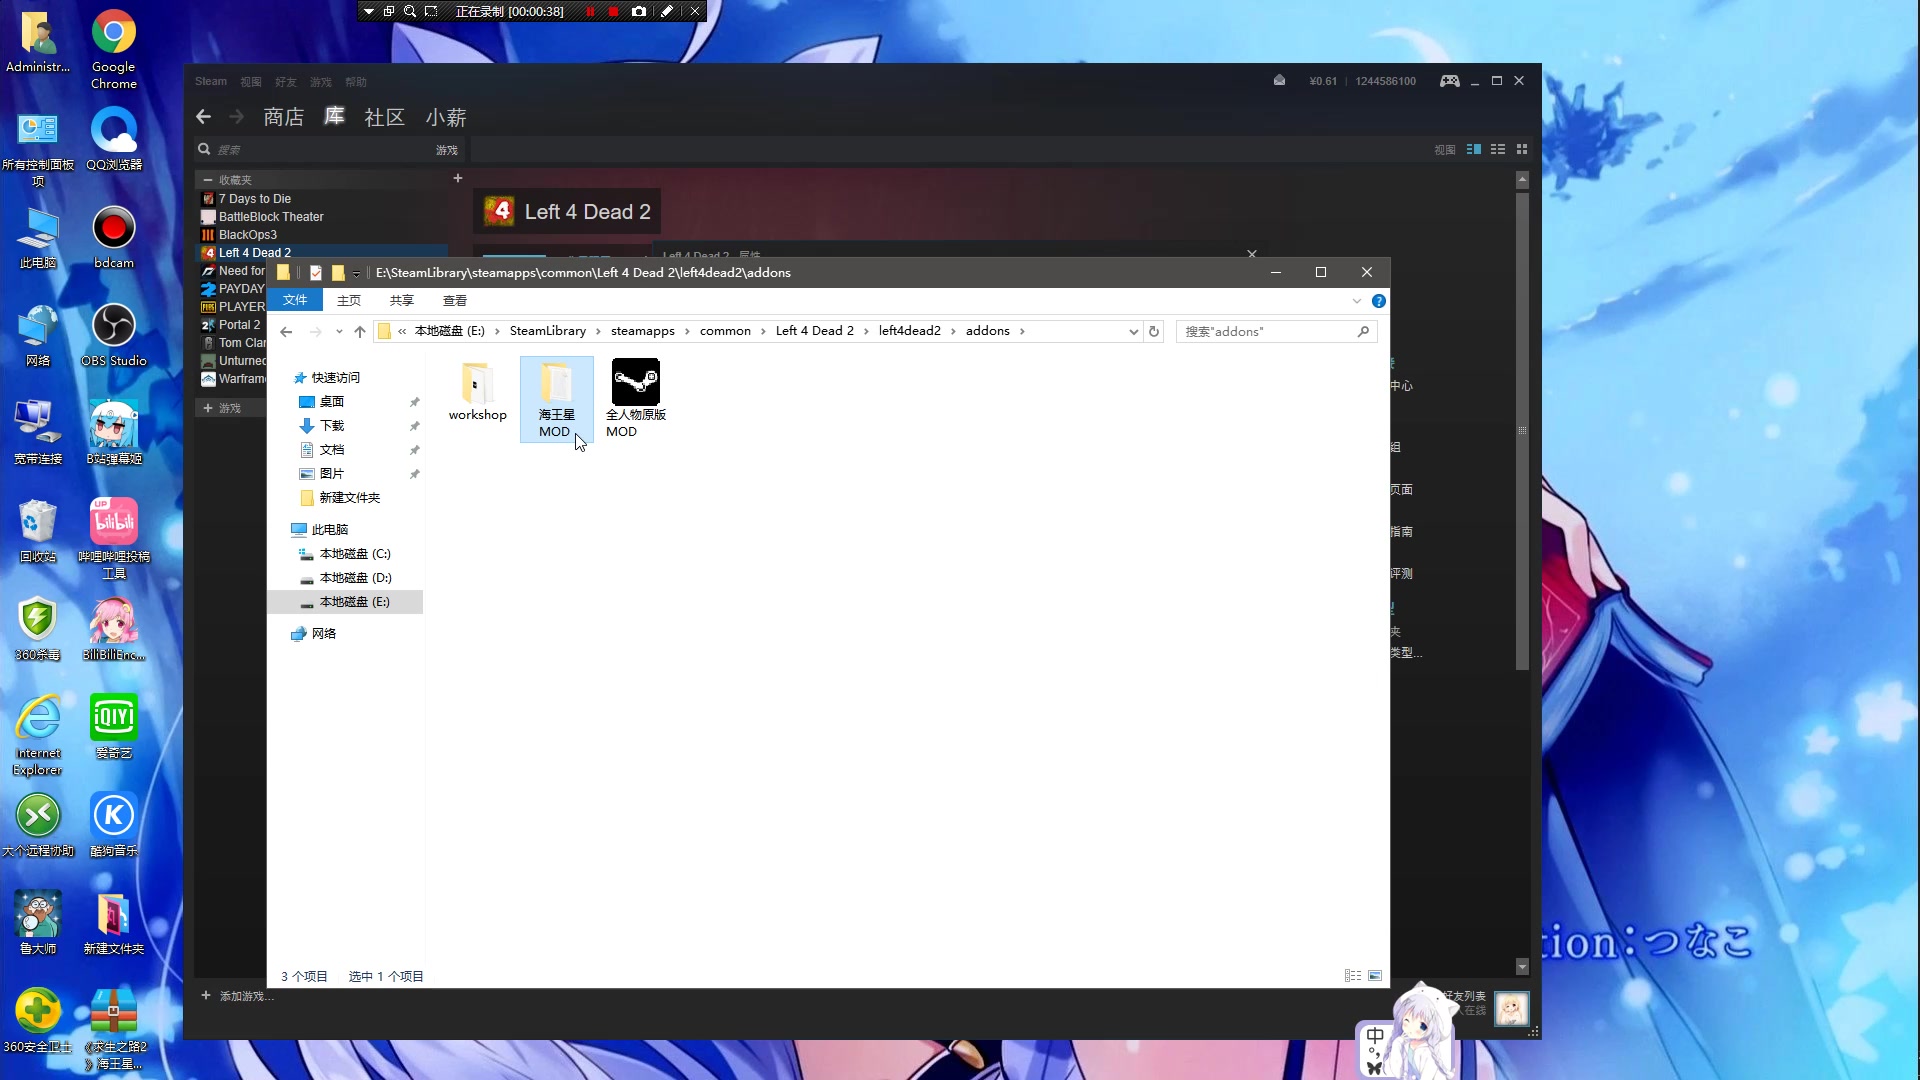This screenshot has width=1920, height=1080.
Task: Select Steam library detail view icon
Action: pos(1474,150)
